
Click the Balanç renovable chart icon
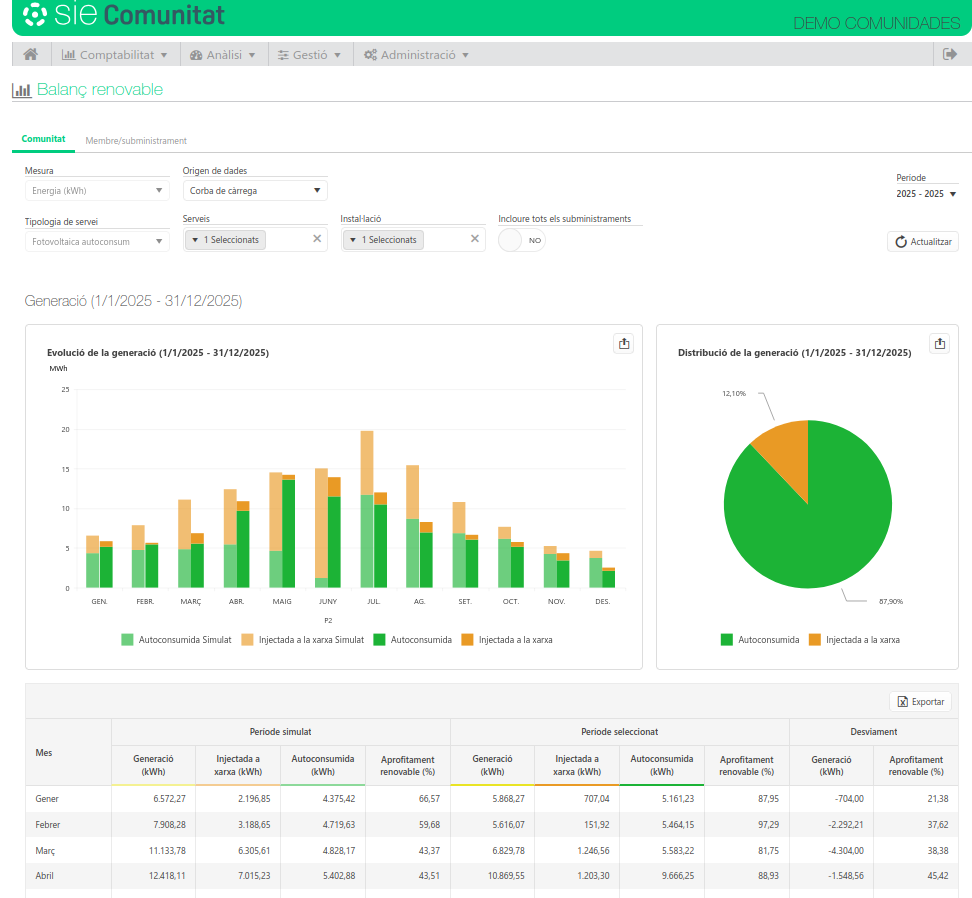[x=21, y=90]
